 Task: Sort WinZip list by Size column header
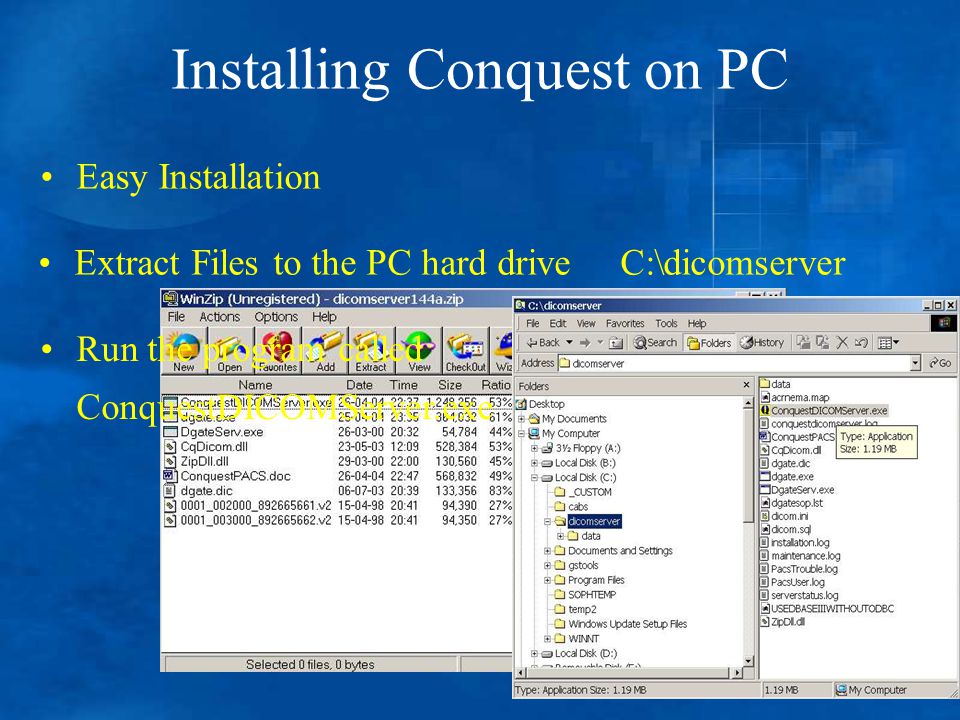pyautogui.click(x=450, y=385)
